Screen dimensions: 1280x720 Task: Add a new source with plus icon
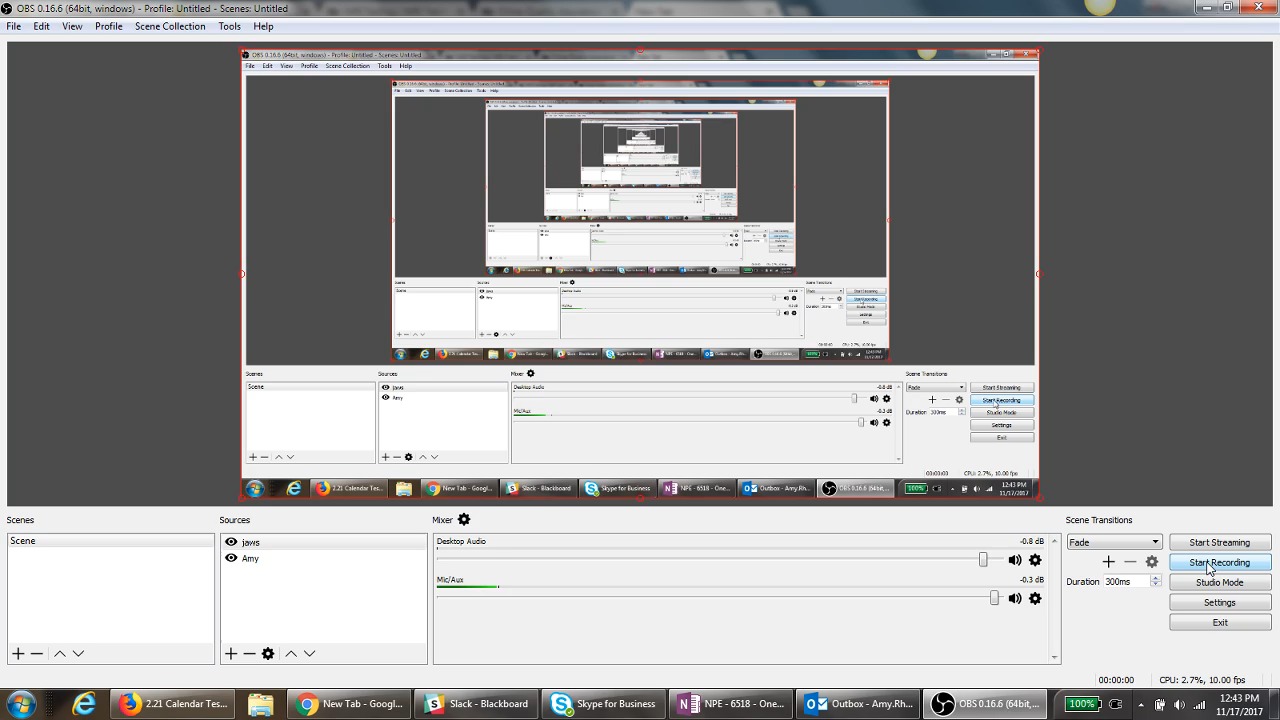(231, 654)
